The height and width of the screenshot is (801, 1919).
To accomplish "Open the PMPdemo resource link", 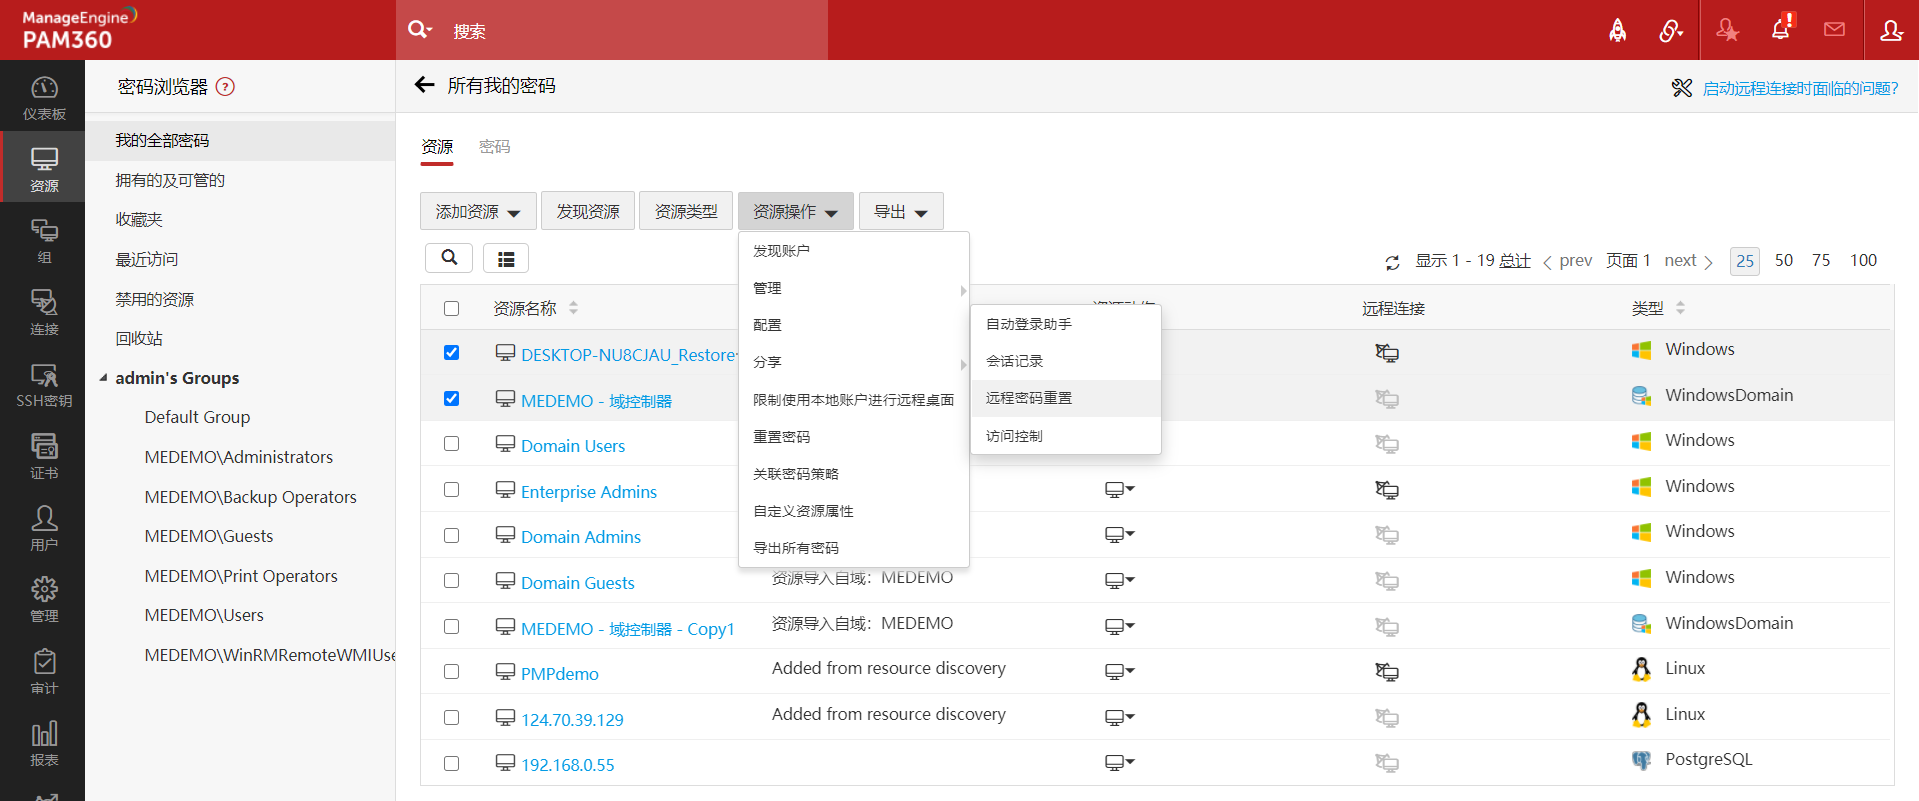I will (x=559, y=674).
